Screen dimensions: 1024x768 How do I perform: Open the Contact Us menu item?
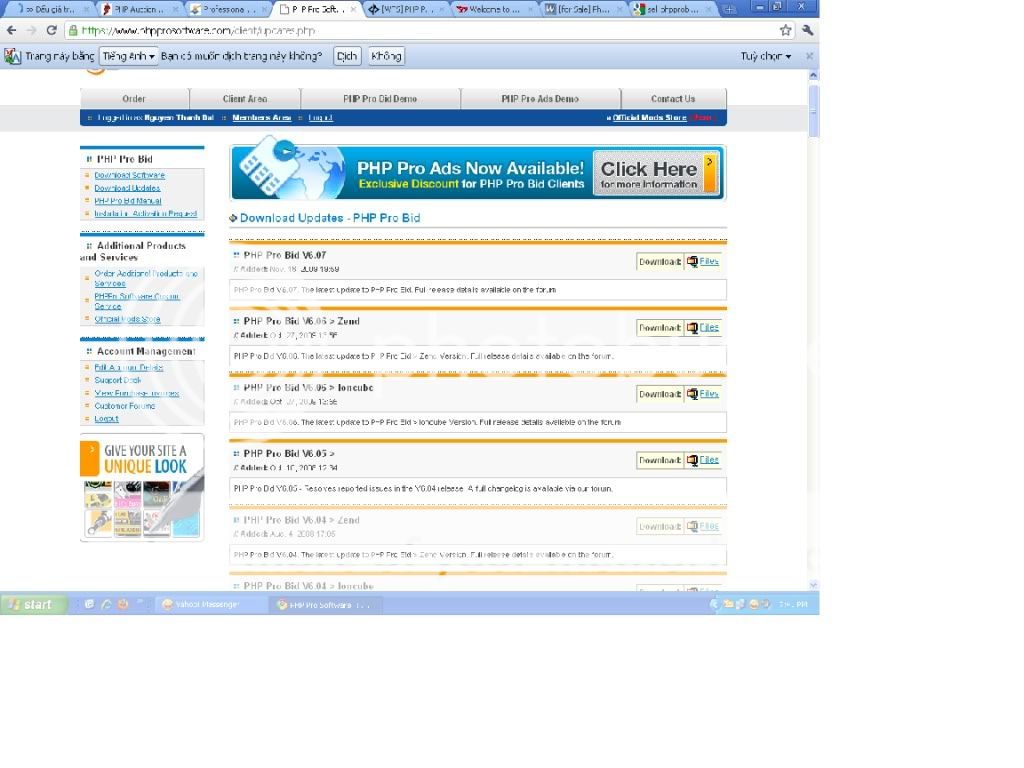click(673, 99)
